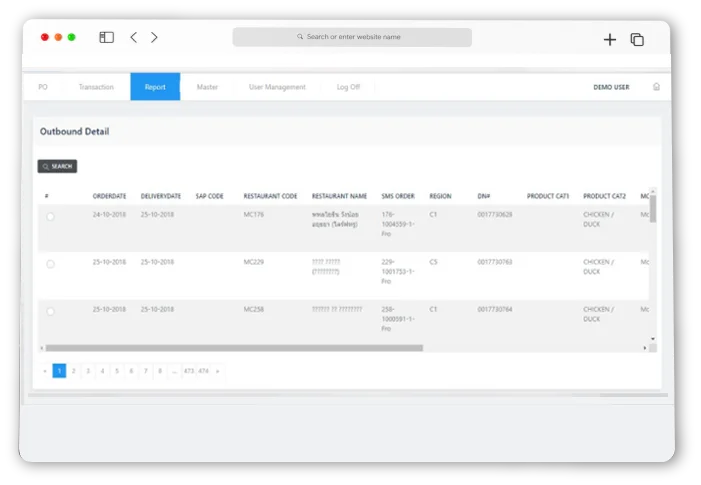Viewport: 701px width, 485px height.
Task: Show the tab overview icon
Action: [x=637, y=39]
